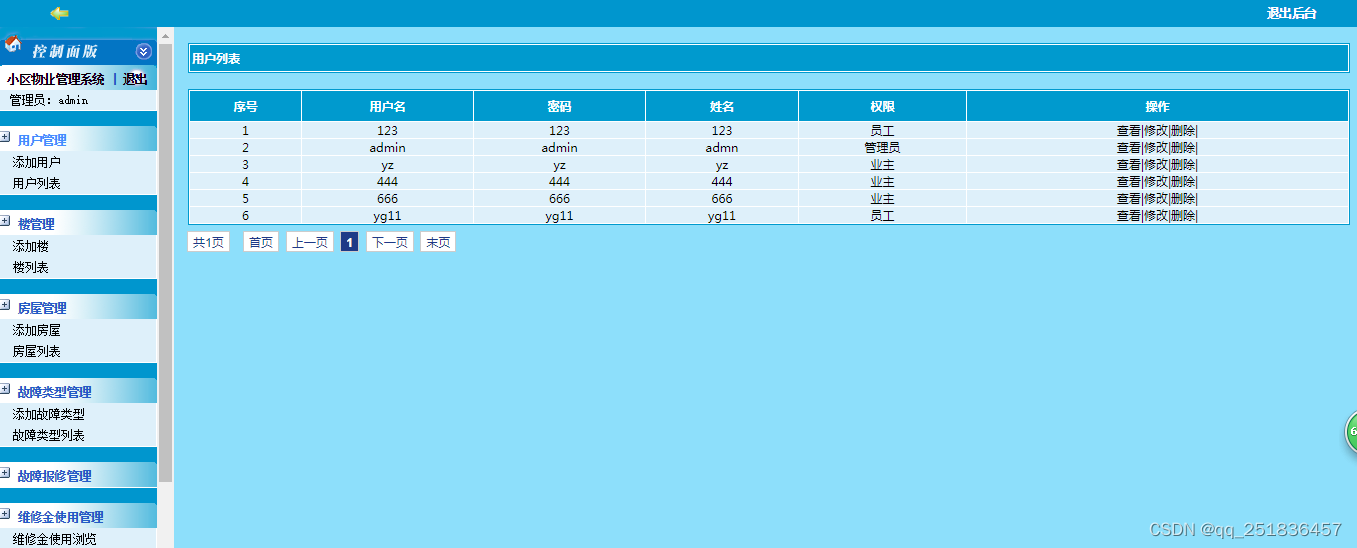Click 删除 for user 444
The height and width of the screenshot is (548, 1357).
coord(1183,181)
